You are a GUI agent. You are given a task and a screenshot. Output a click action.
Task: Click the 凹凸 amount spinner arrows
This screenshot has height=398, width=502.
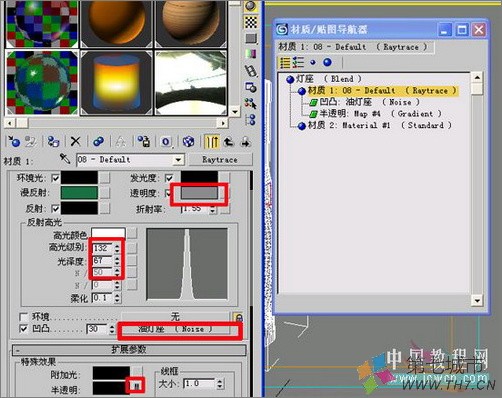[x=112, y=329]
